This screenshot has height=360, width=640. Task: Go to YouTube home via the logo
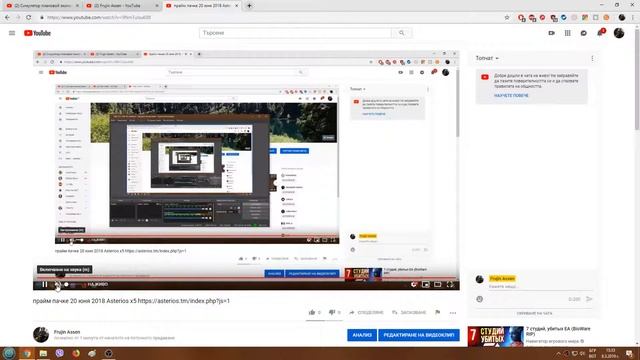tap(37, 33)
